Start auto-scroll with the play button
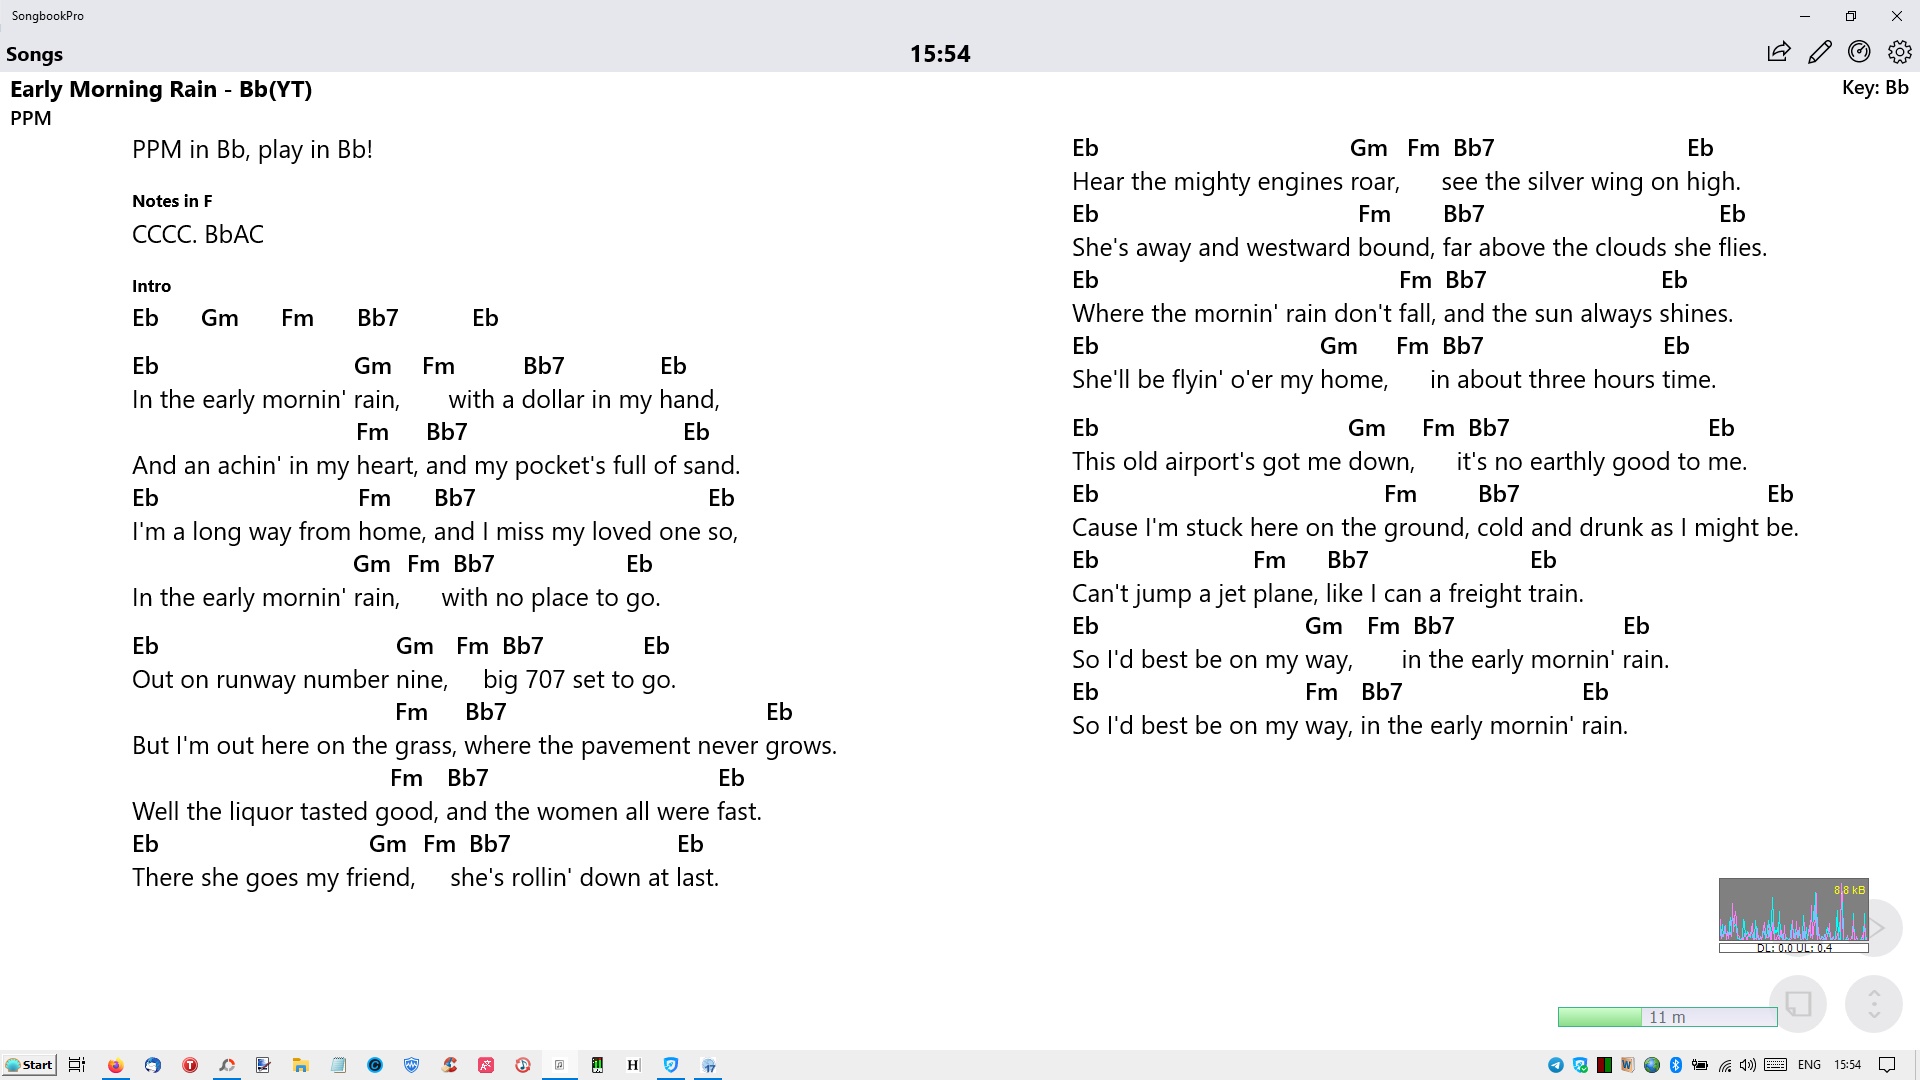Viewport: 1920px width, 1080px height. (1879, 928)
